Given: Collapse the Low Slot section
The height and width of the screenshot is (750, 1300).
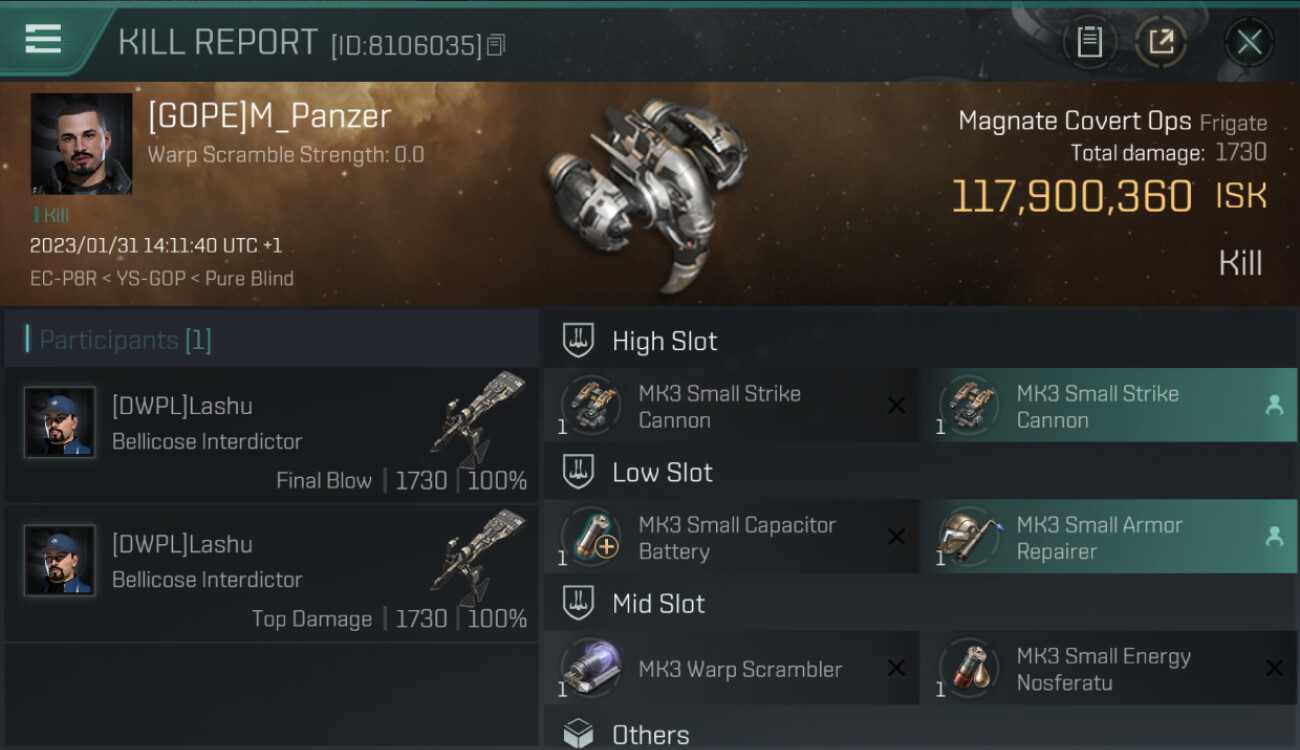Looking at the screenshot, I should [x=662, y=472].
